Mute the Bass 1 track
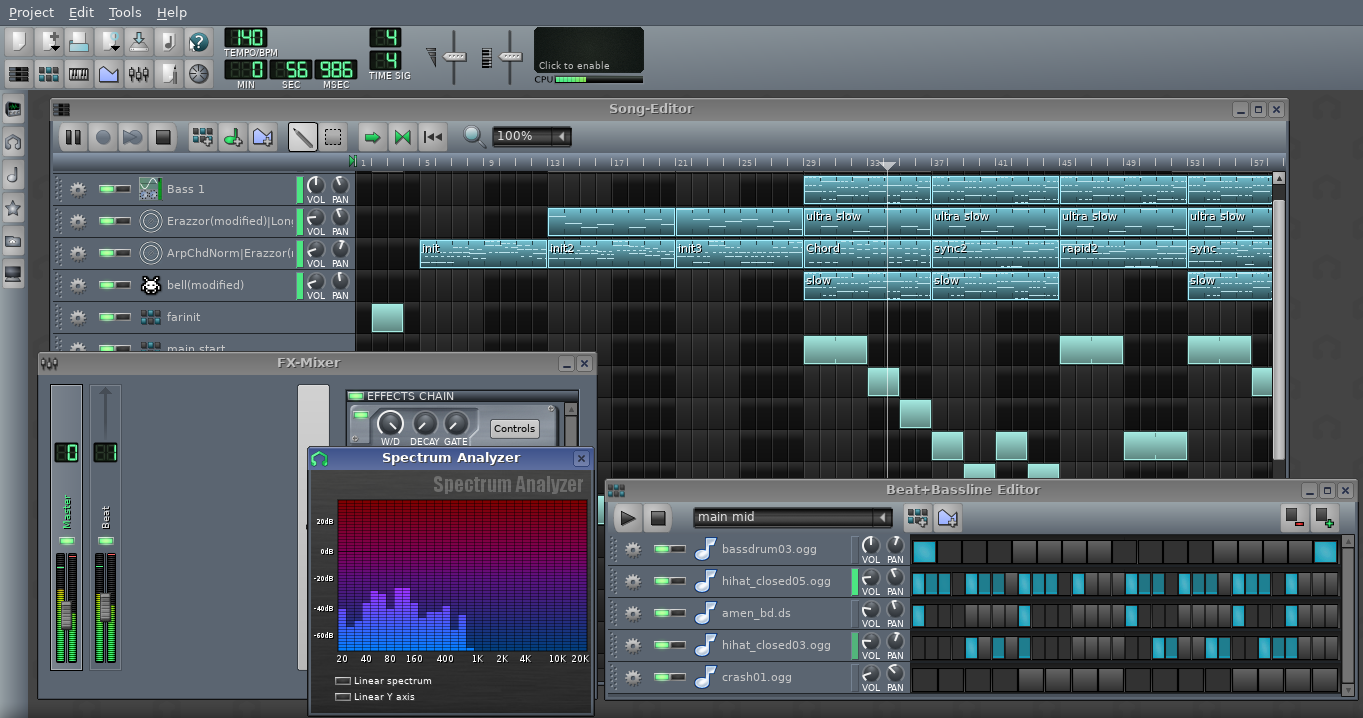The image size is (1363, 718). tap(106, 189)
